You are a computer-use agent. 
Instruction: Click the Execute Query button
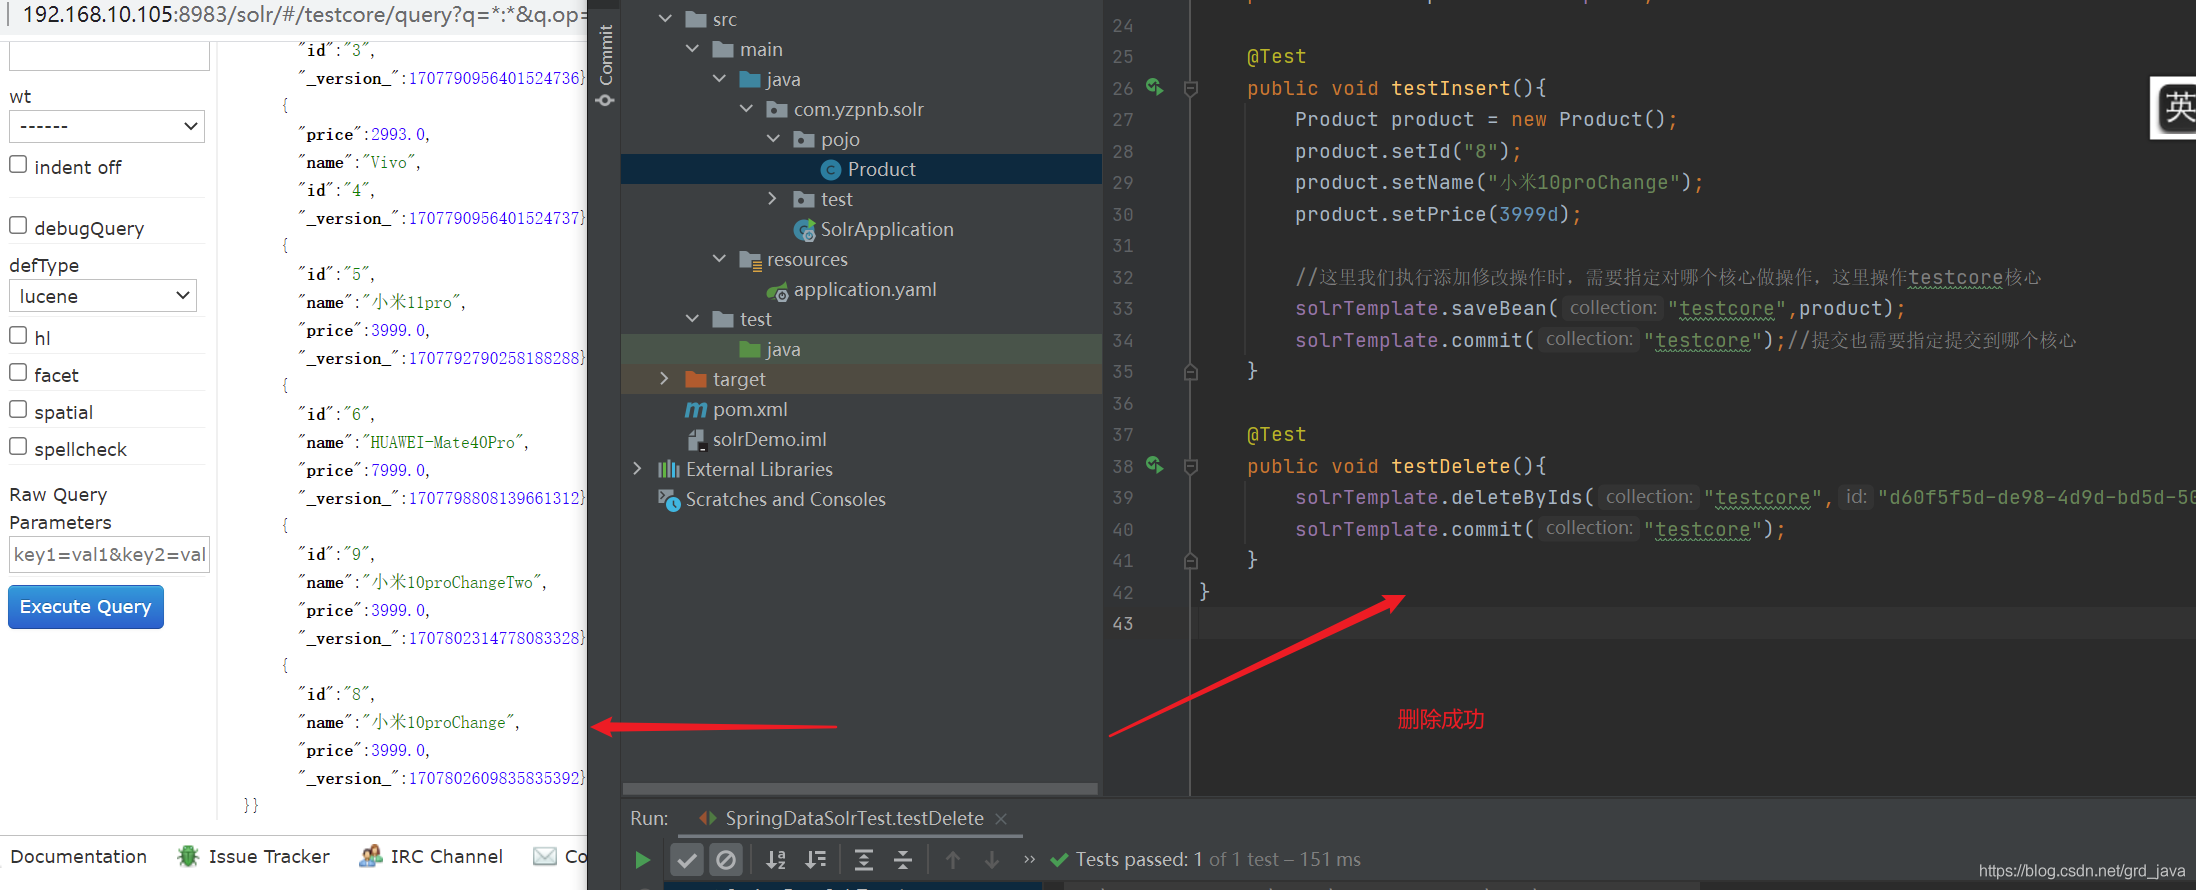click(86, 607)
